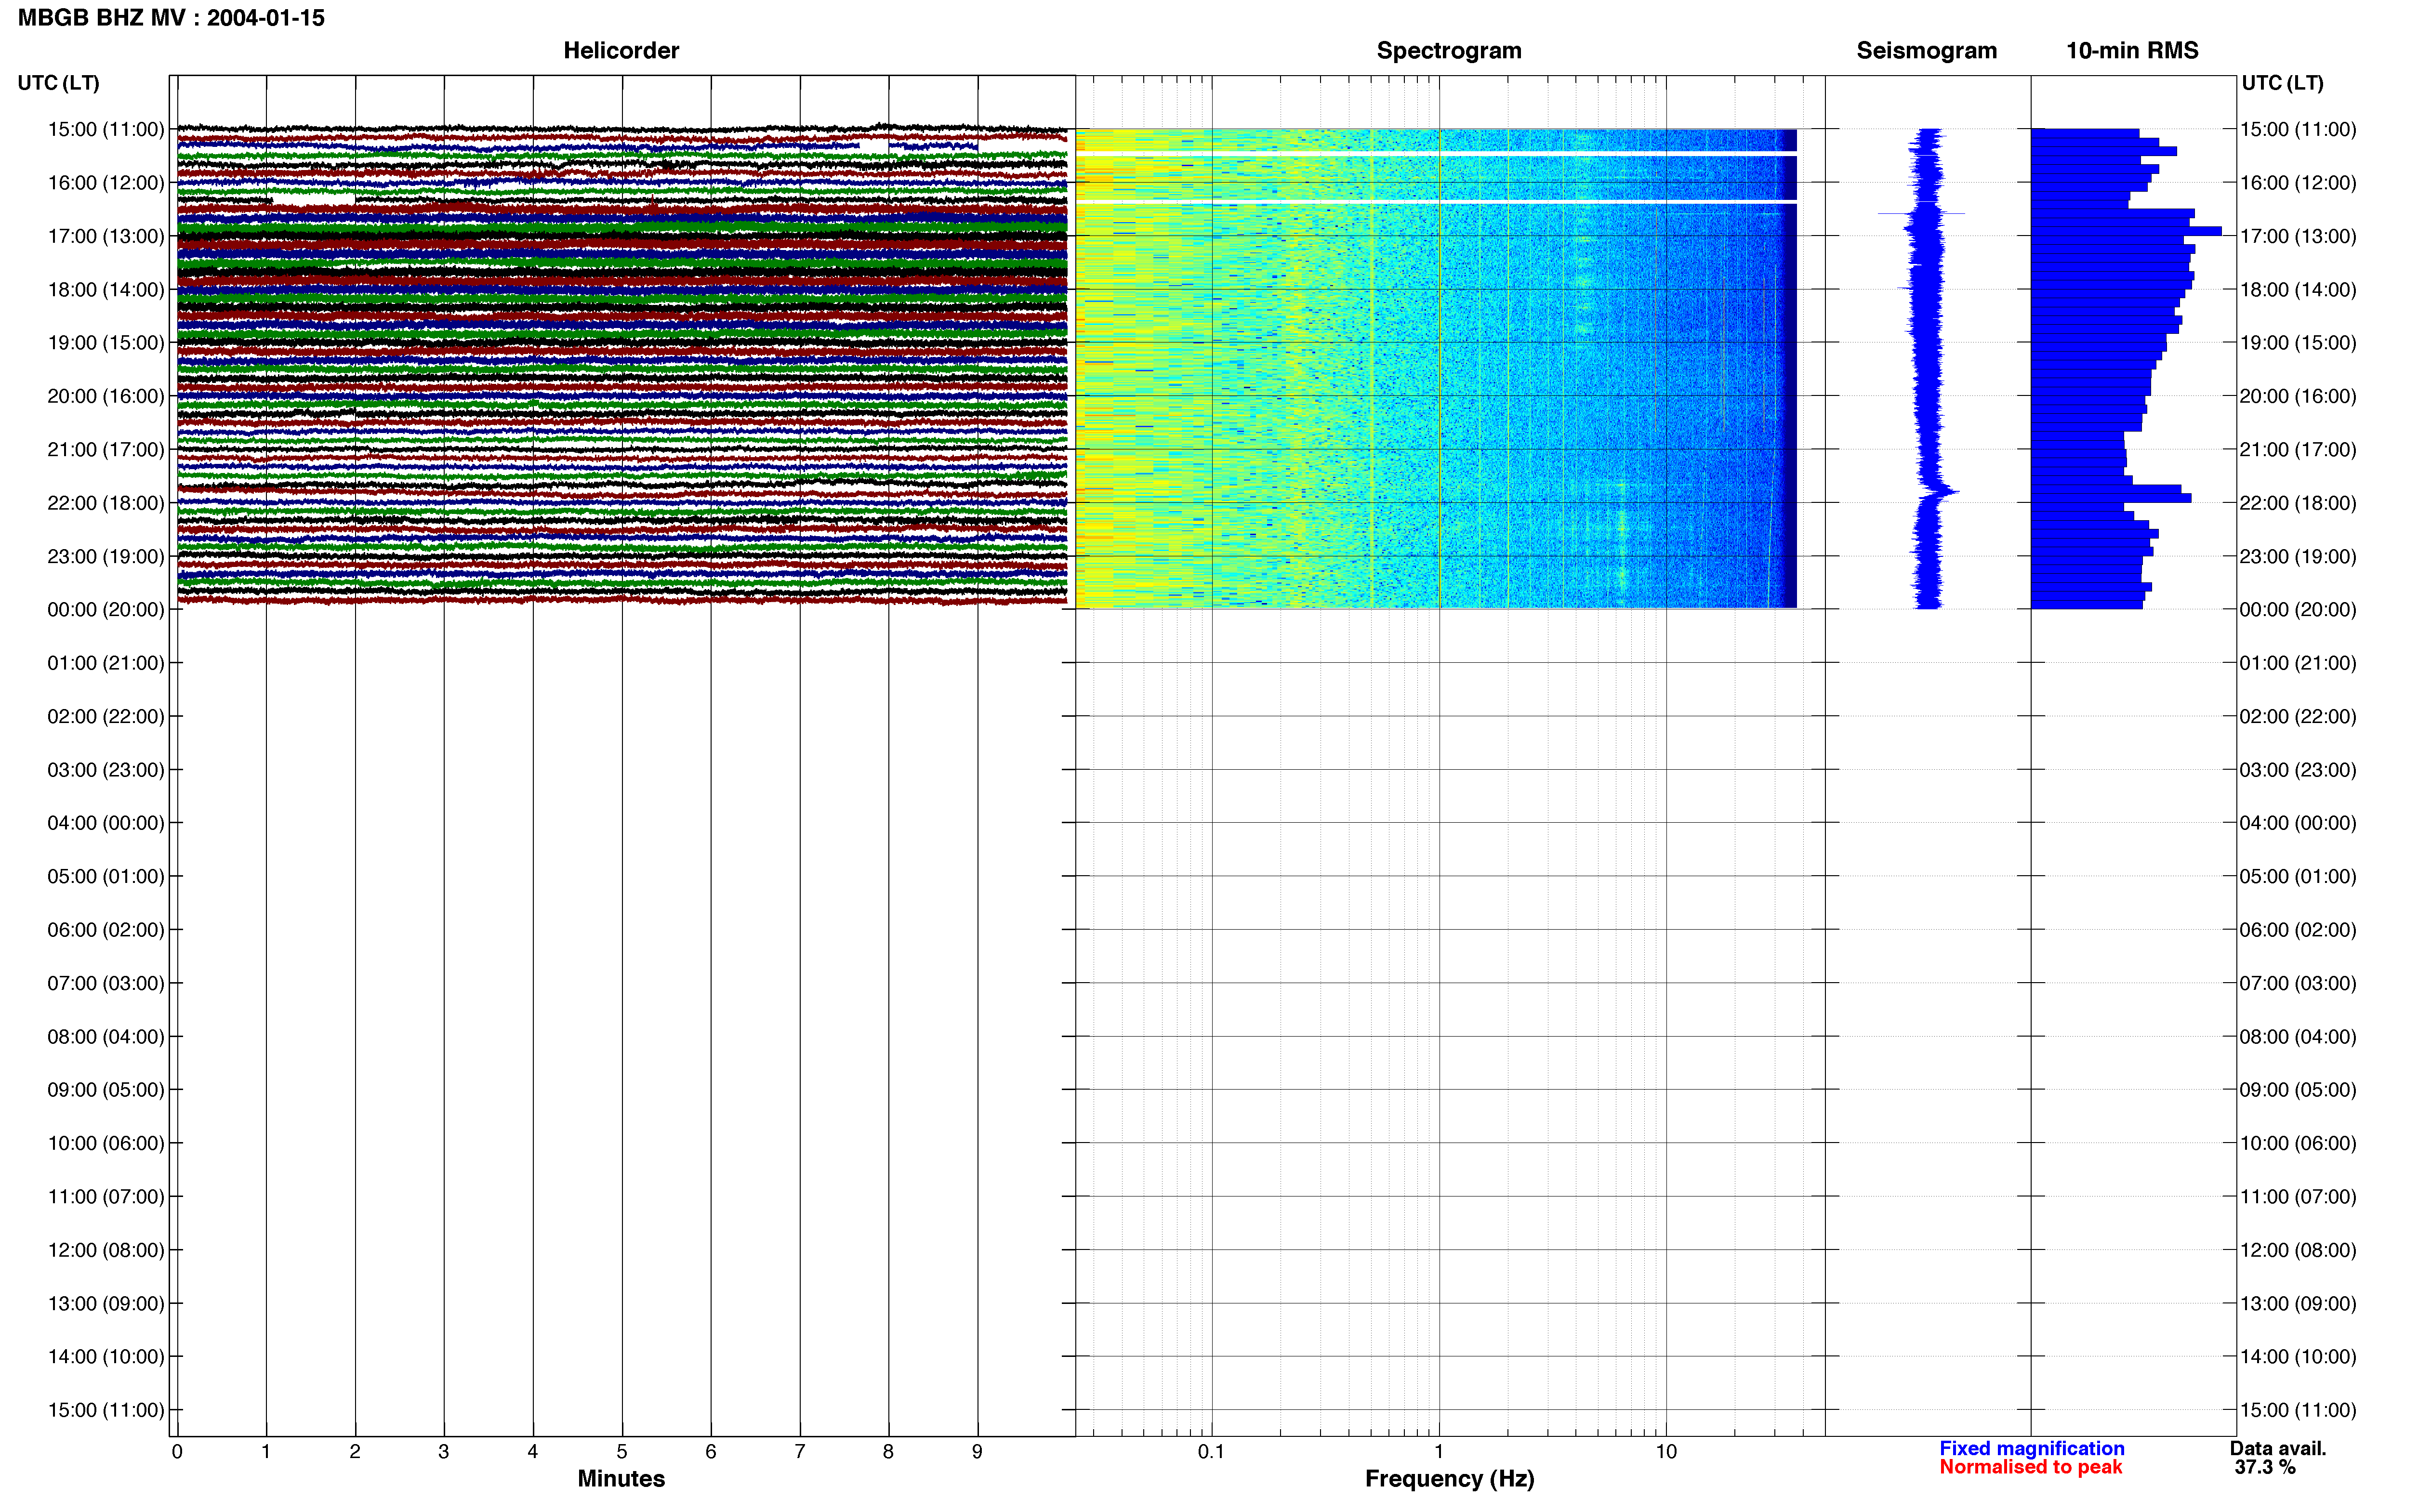This screenshot has height=1512, width=2418.
Task: Click the 18:00 (14:00) label on the Helicorder axis
Action: coord(105,290)
